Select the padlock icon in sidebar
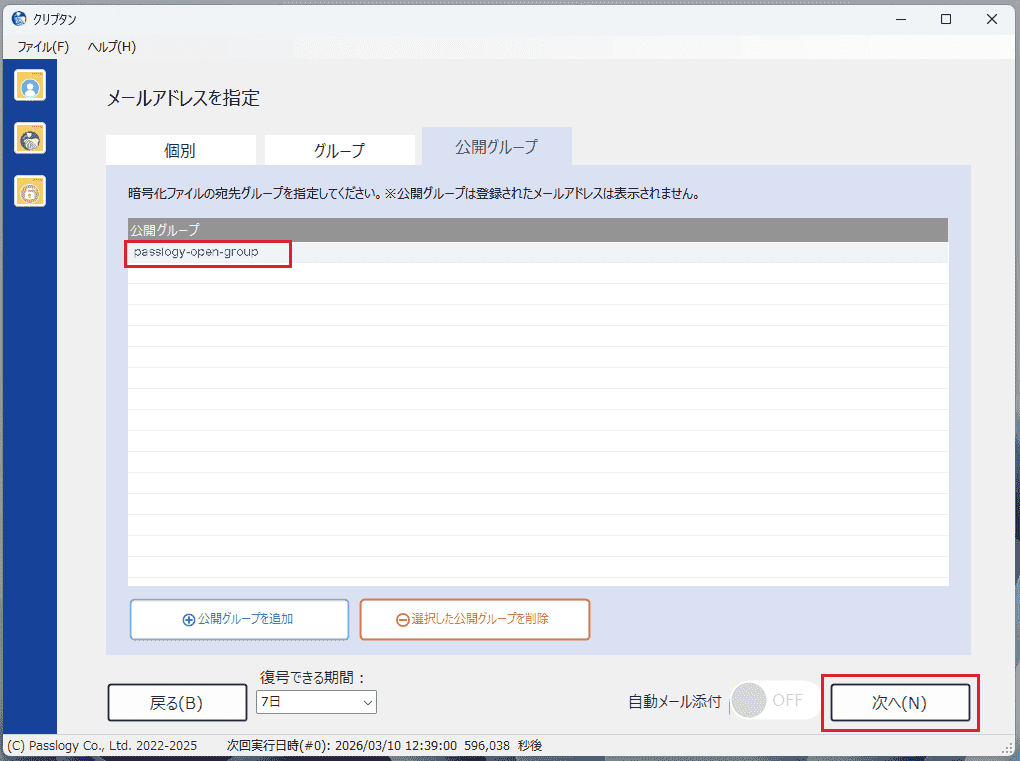 (30, 190)
